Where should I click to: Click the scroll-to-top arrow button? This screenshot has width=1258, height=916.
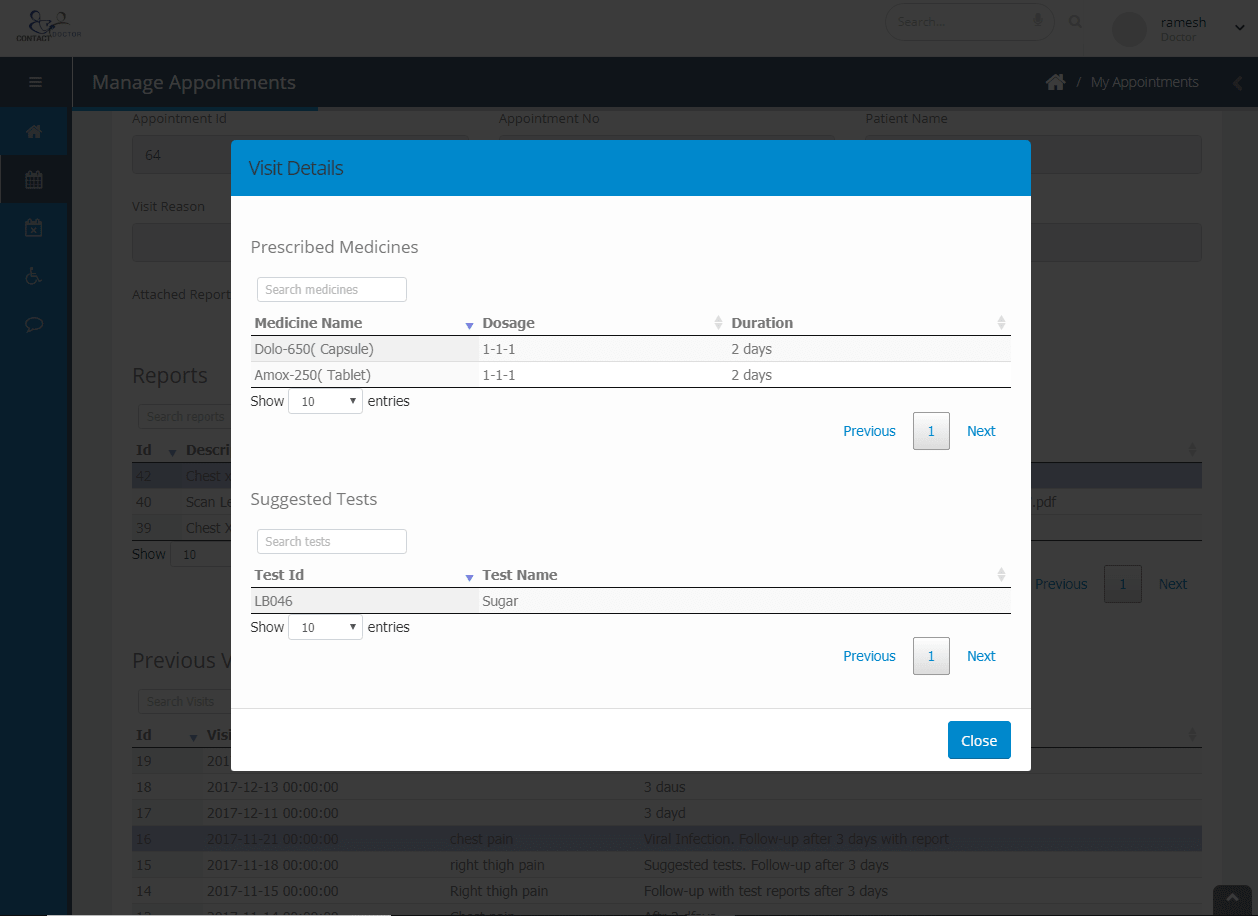pos(1232,900)
